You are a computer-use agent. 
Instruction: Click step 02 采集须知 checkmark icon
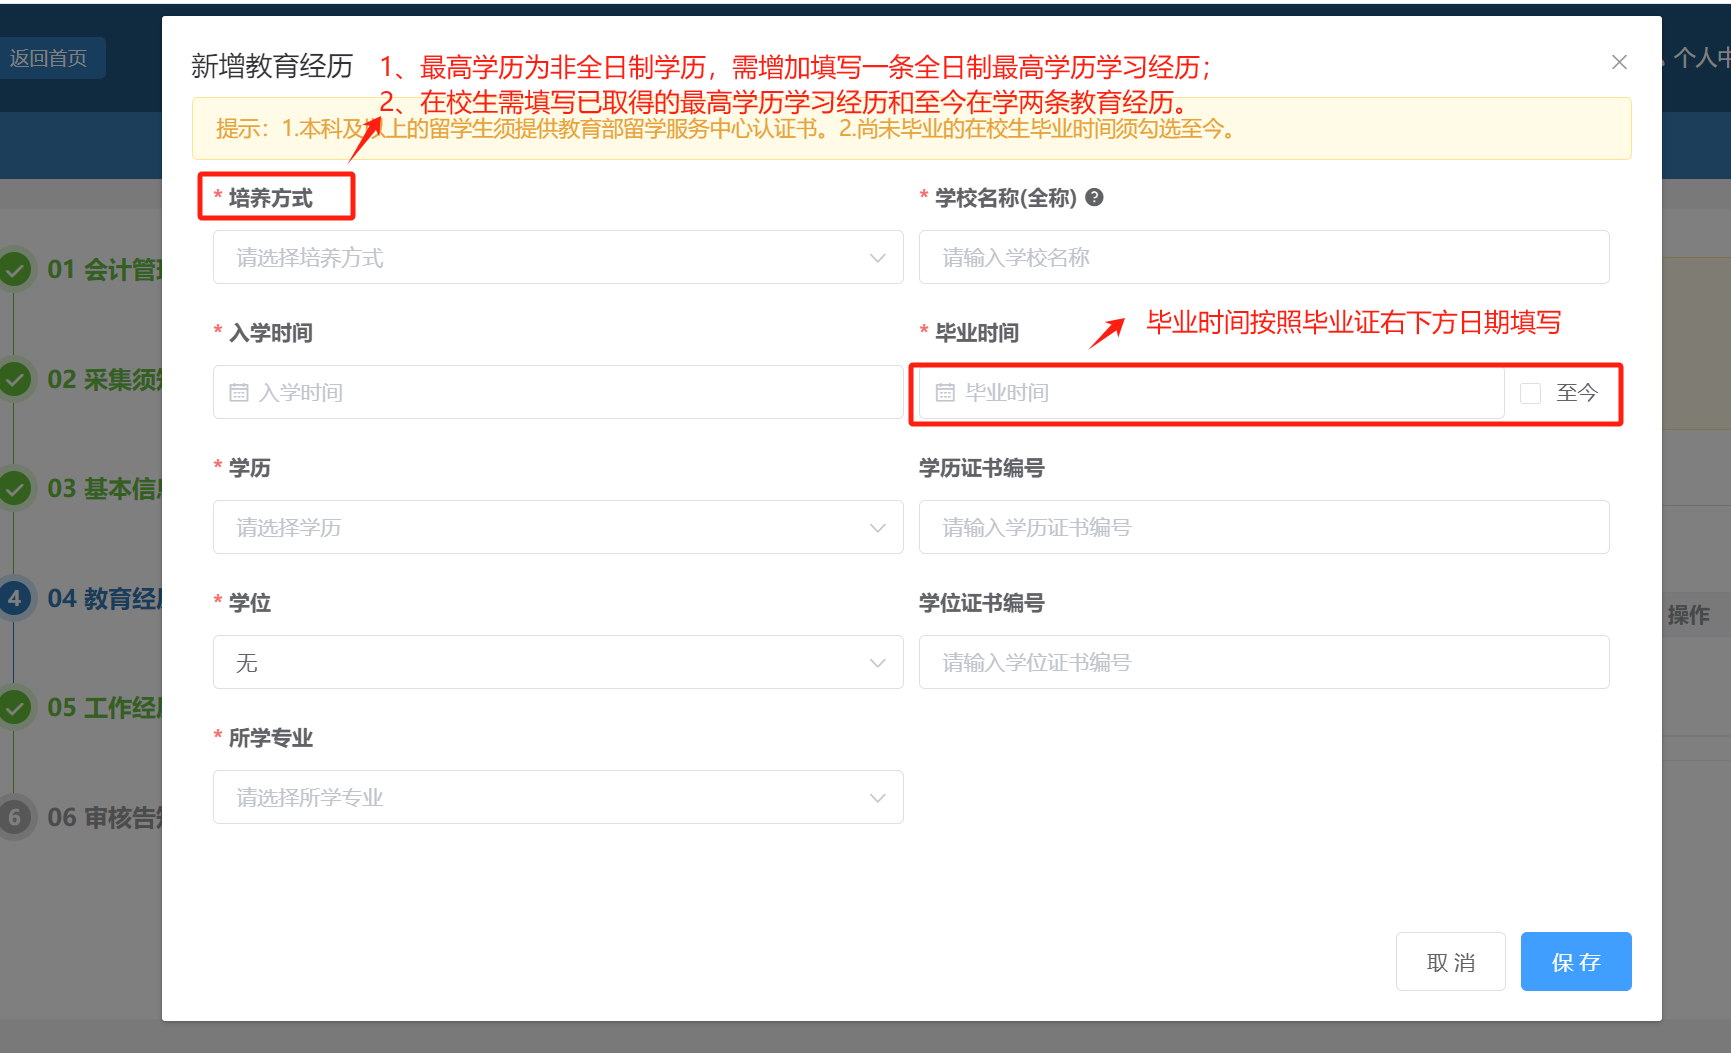pos(15,379)
